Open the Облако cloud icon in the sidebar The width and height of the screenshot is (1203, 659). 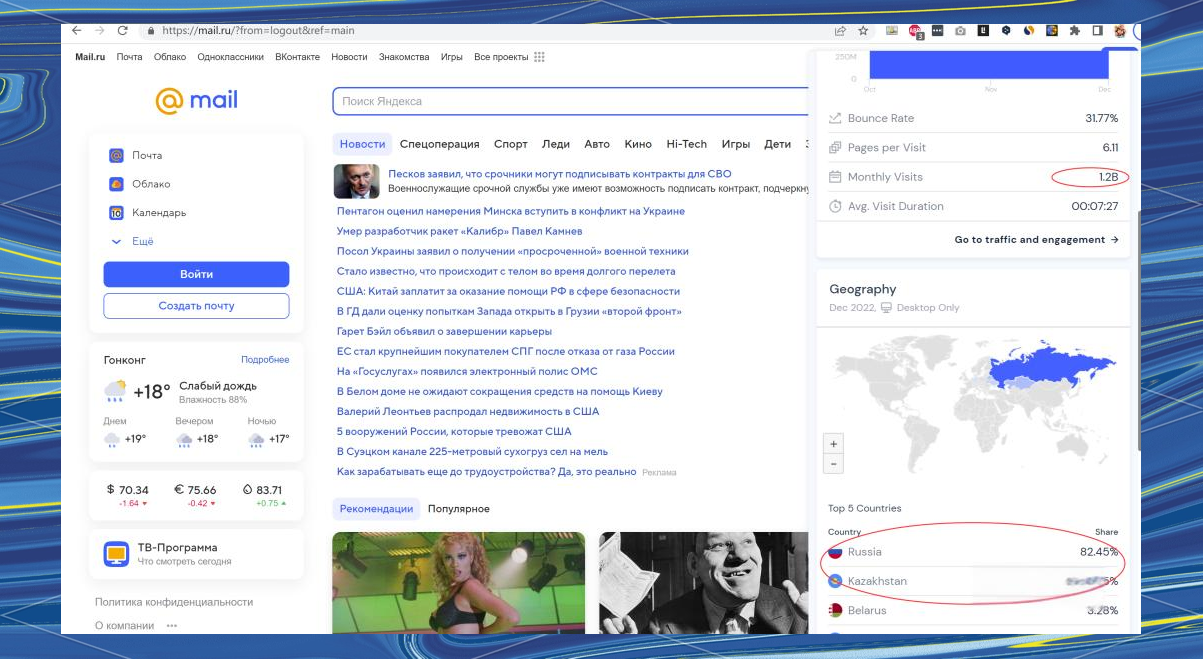point(116,184)
